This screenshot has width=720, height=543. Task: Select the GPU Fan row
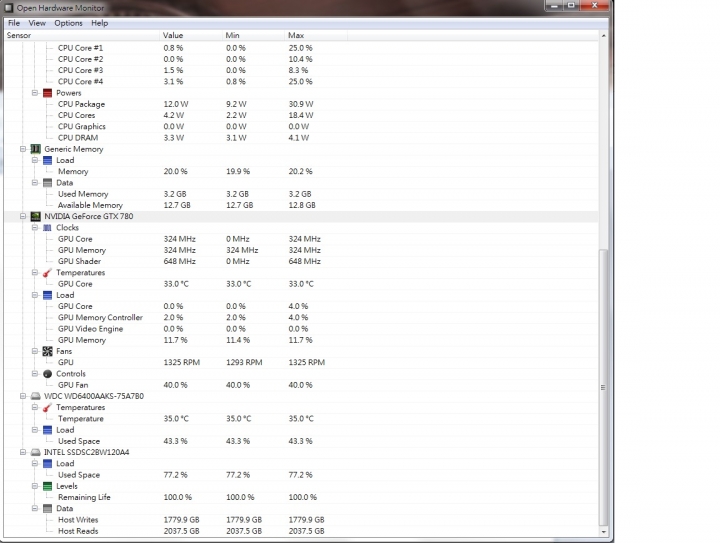click(x=301, y=385)
